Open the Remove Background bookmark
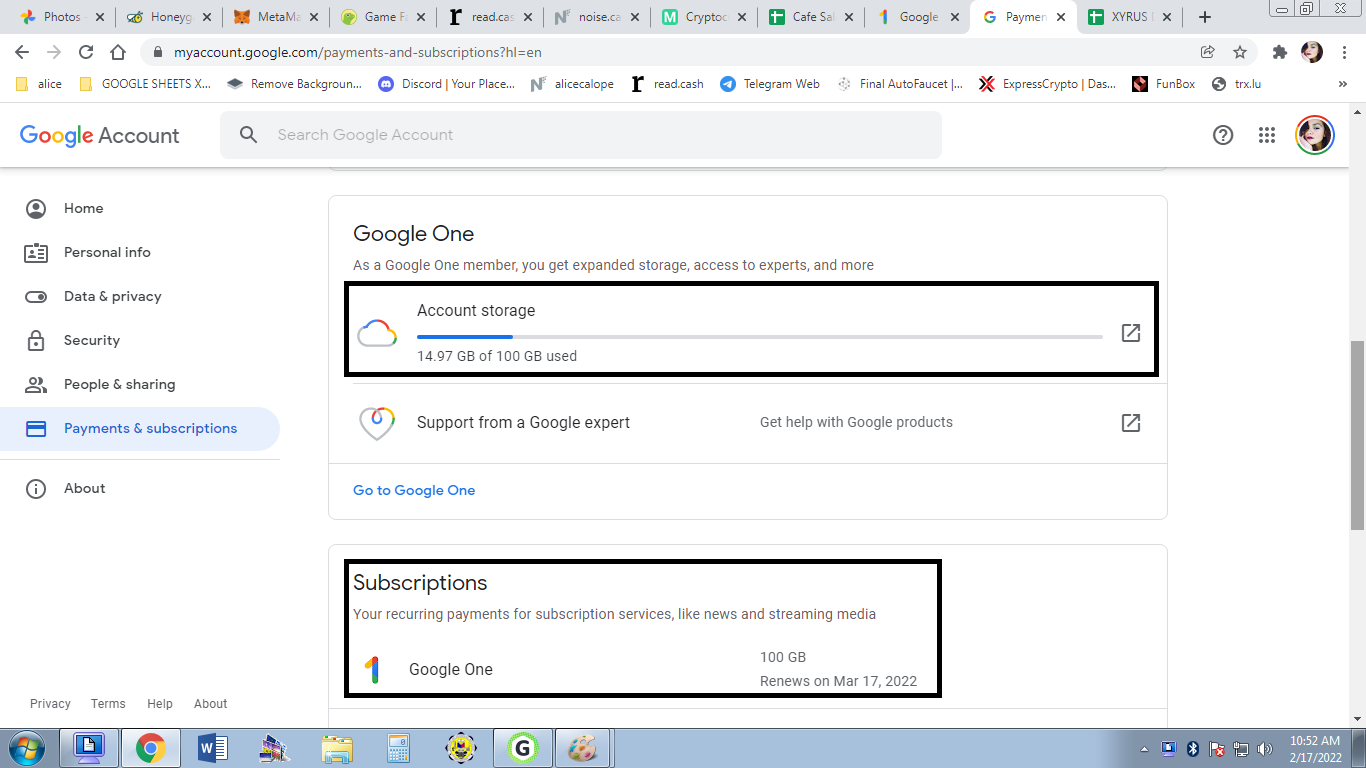The image size is (1366, 768). (295, 84)
